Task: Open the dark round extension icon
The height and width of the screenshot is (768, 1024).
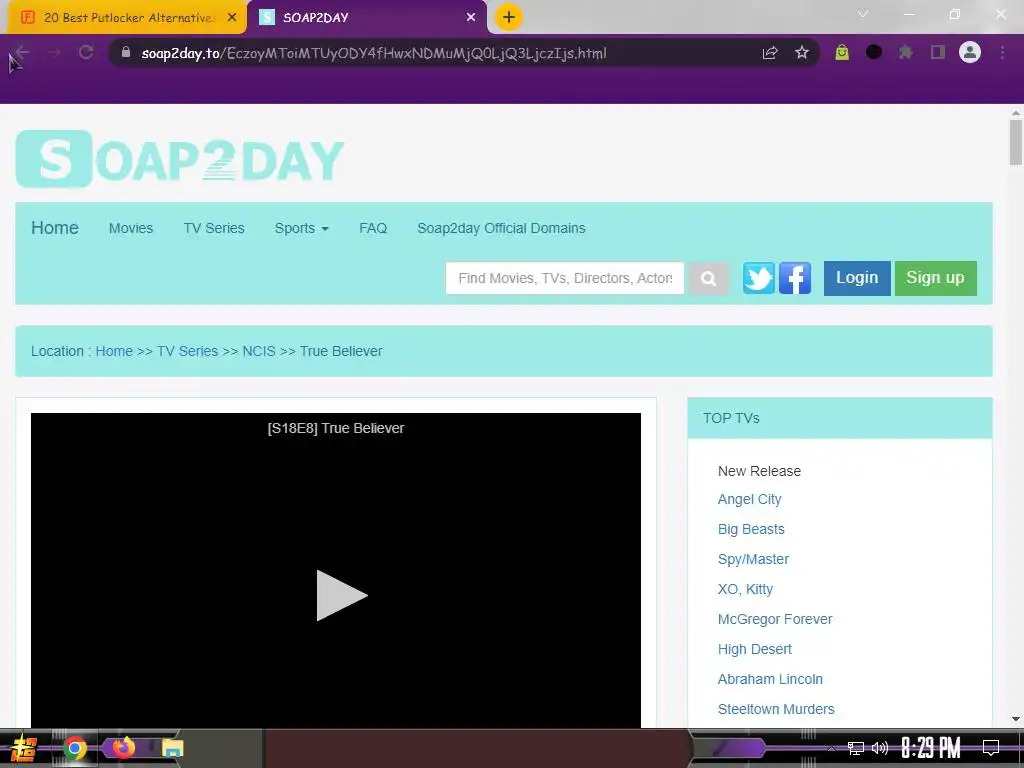Action: pyautogui.click(x=874, y=52)
